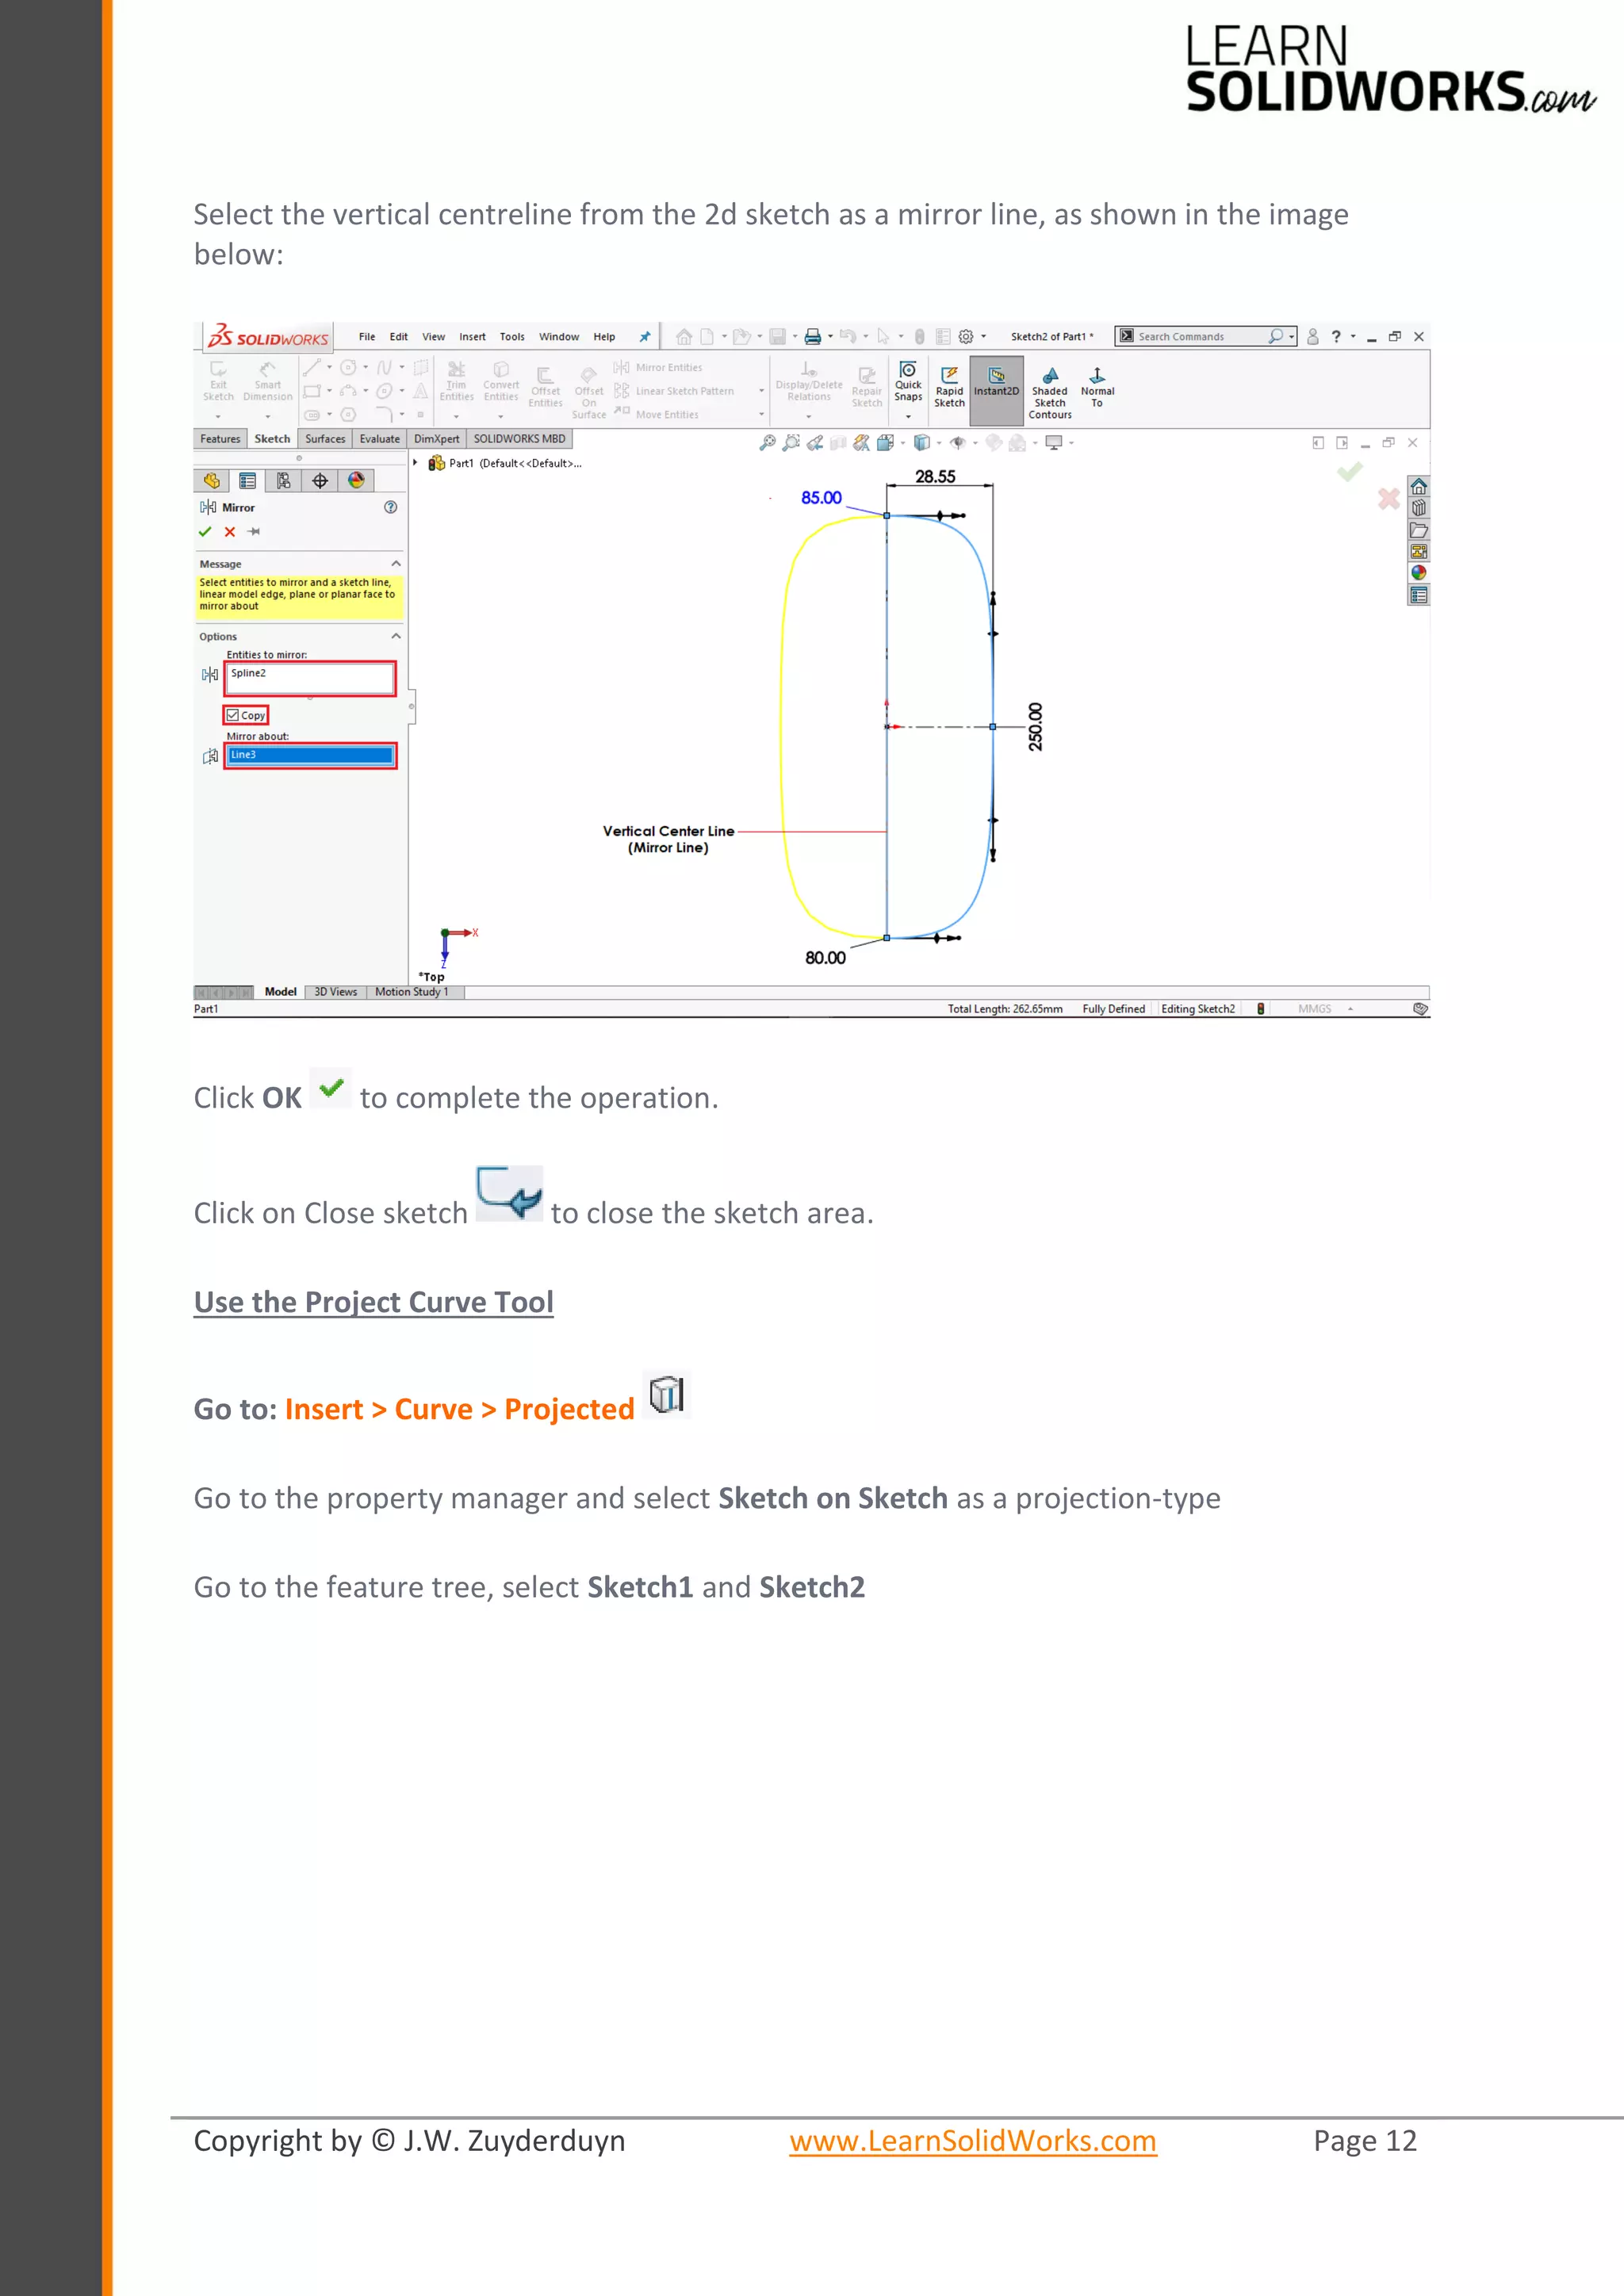The width and height of the screenshot is (1624, 2296).
Task: Pin the Mirror PropertyManager with pushpin icon
Action: [254, 532]
